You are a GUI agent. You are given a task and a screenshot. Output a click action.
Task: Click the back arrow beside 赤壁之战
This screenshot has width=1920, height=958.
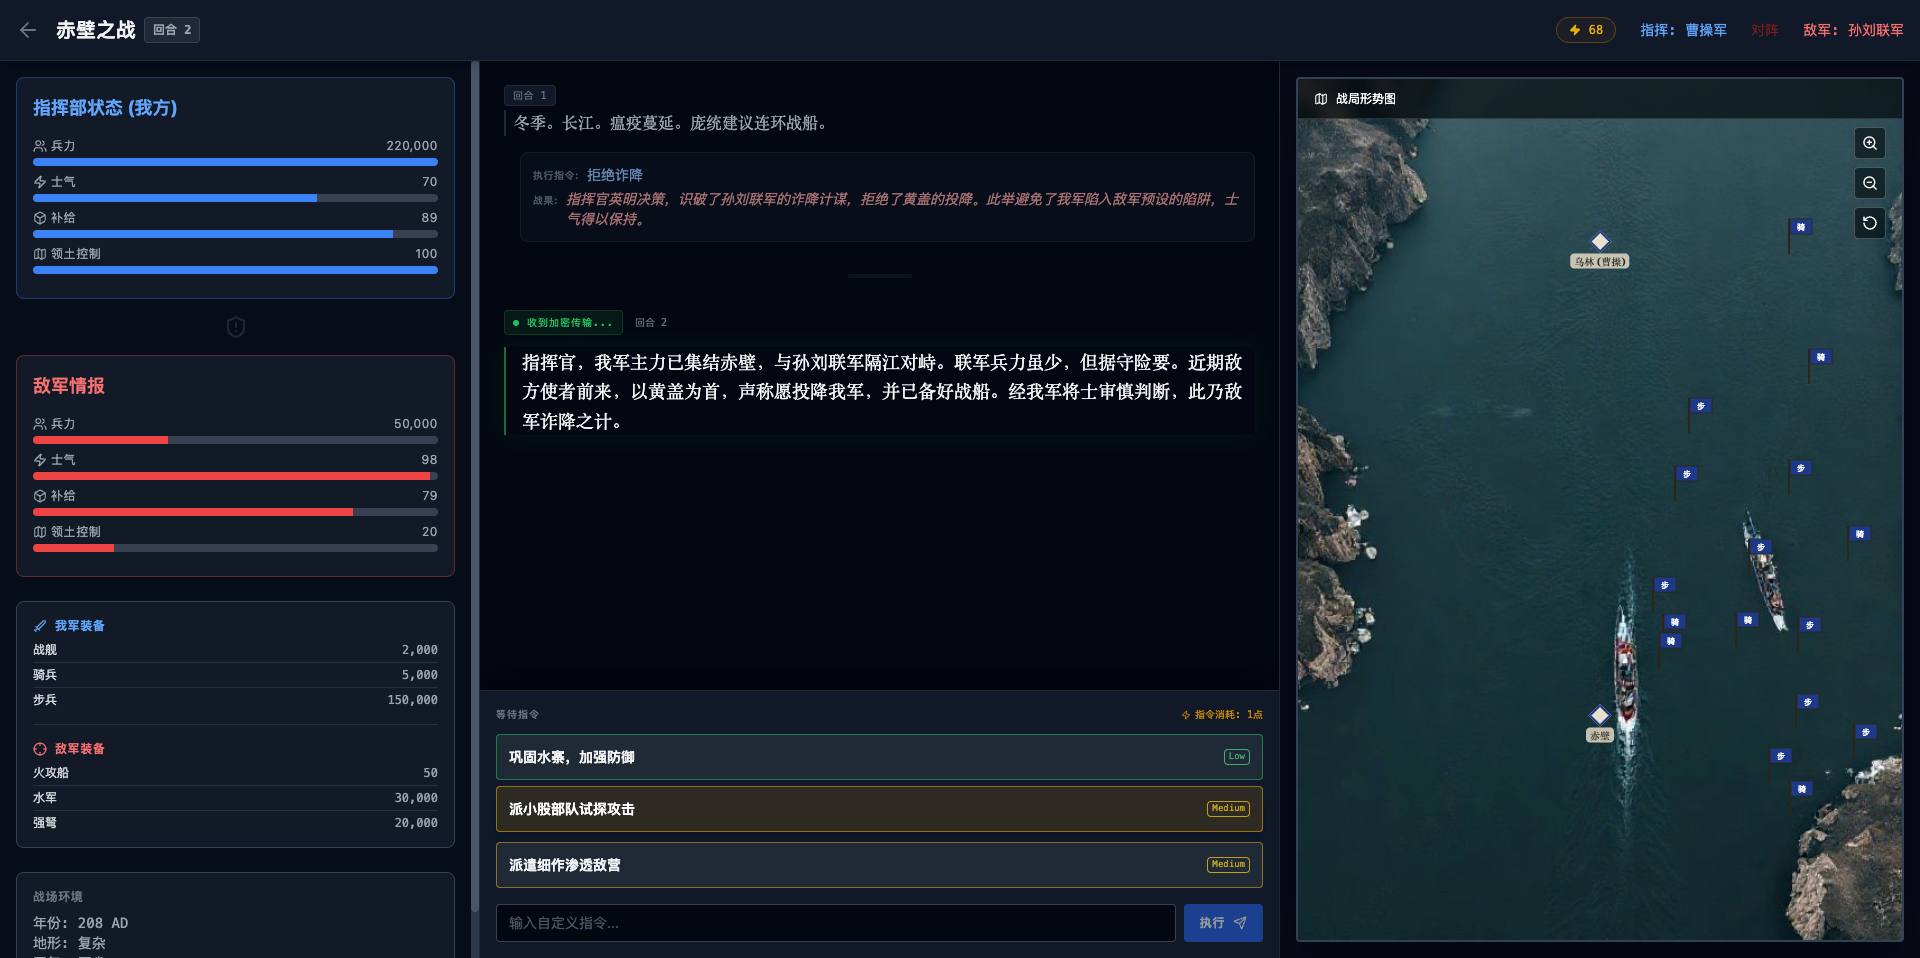[28, 30]
